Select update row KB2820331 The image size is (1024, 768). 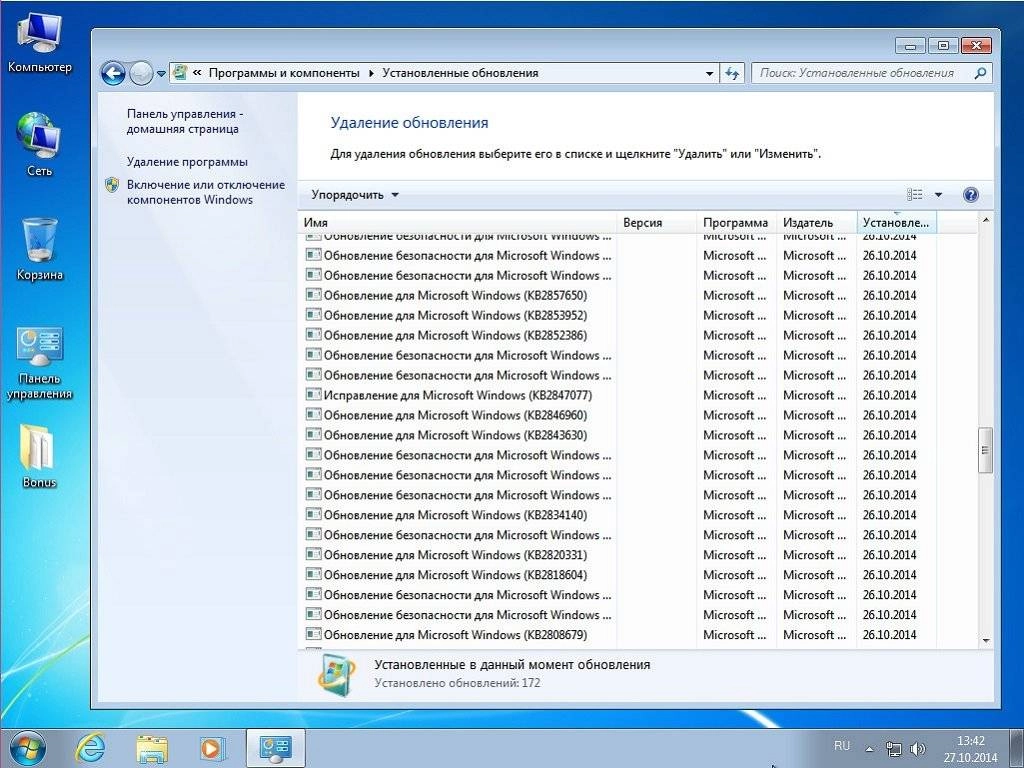tap(620, 555)
